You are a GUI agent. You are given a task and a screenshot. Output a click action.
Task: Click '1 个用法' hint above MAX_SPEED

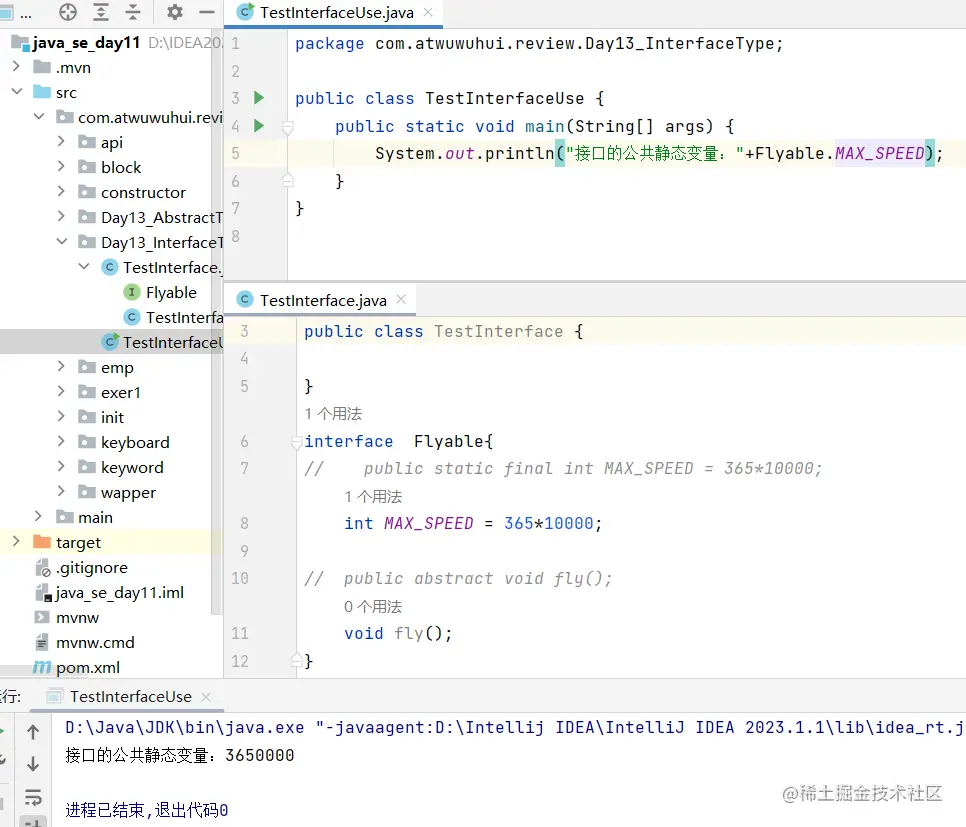(373, 497)
